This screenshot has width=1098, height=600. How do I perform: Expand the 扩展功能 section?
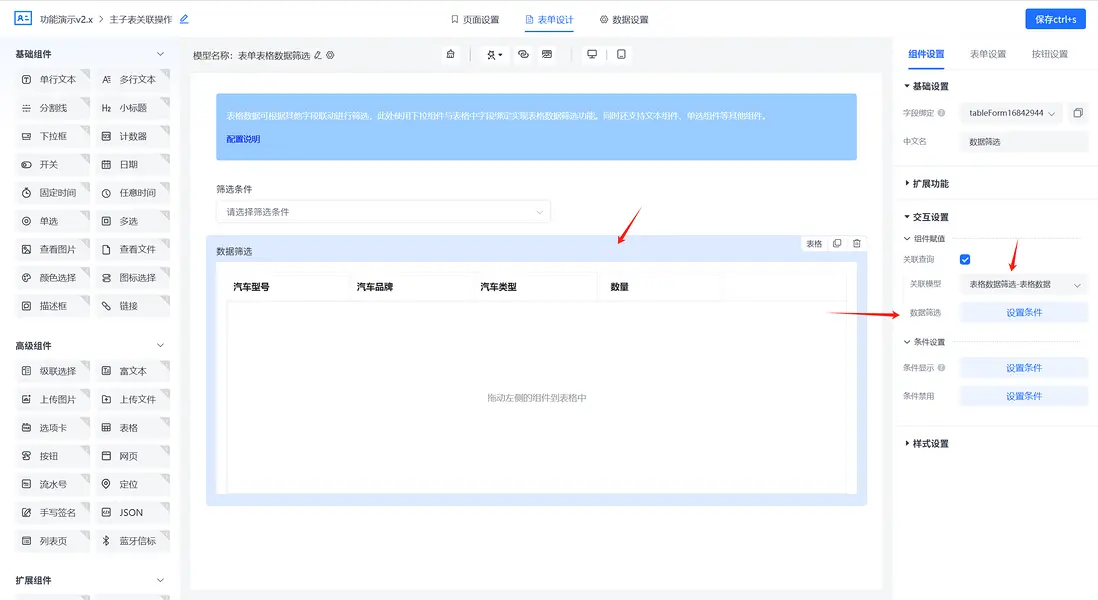[926, 183]
